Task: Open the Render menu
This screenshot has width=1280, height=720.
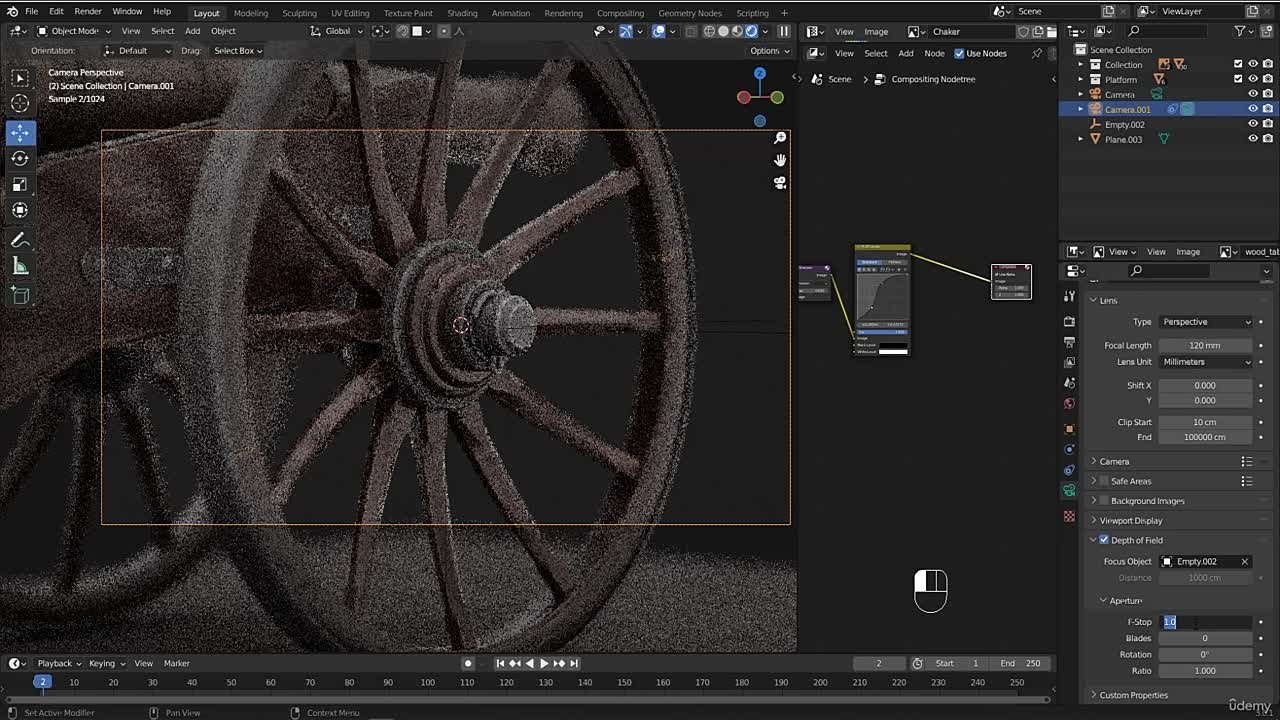Action: [88, 11]
